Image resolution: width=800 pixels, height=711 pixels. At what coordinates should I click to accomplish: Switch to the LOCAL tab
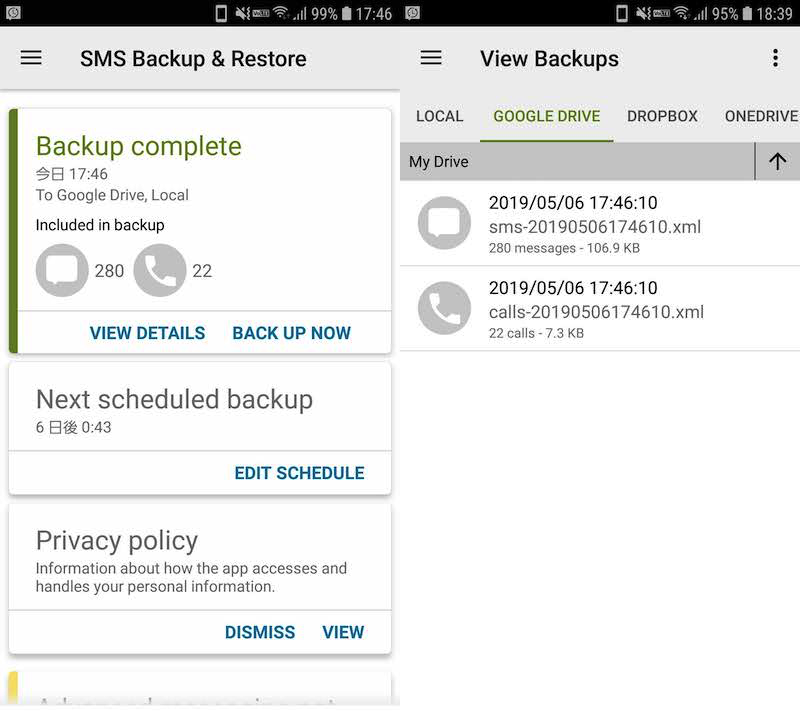coord(439,116)
